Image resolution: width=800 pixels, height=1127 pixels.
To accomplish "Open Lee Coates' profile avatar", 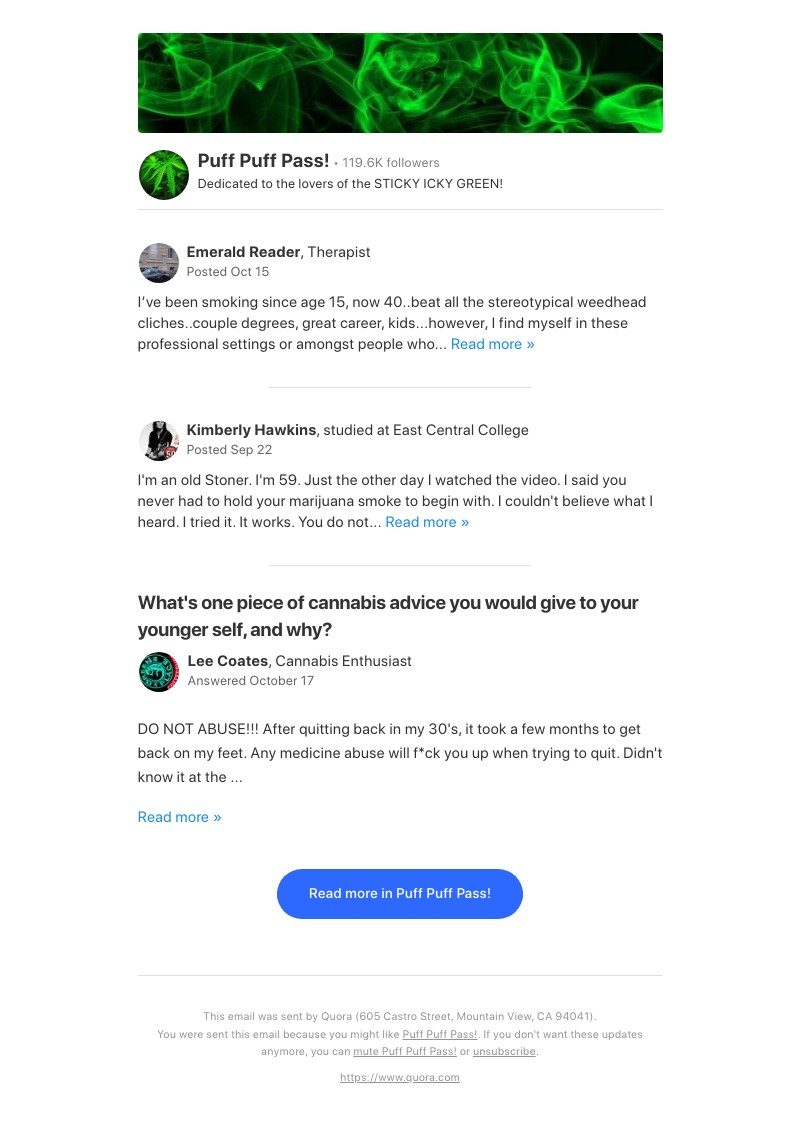I will (x=158, y=671).
